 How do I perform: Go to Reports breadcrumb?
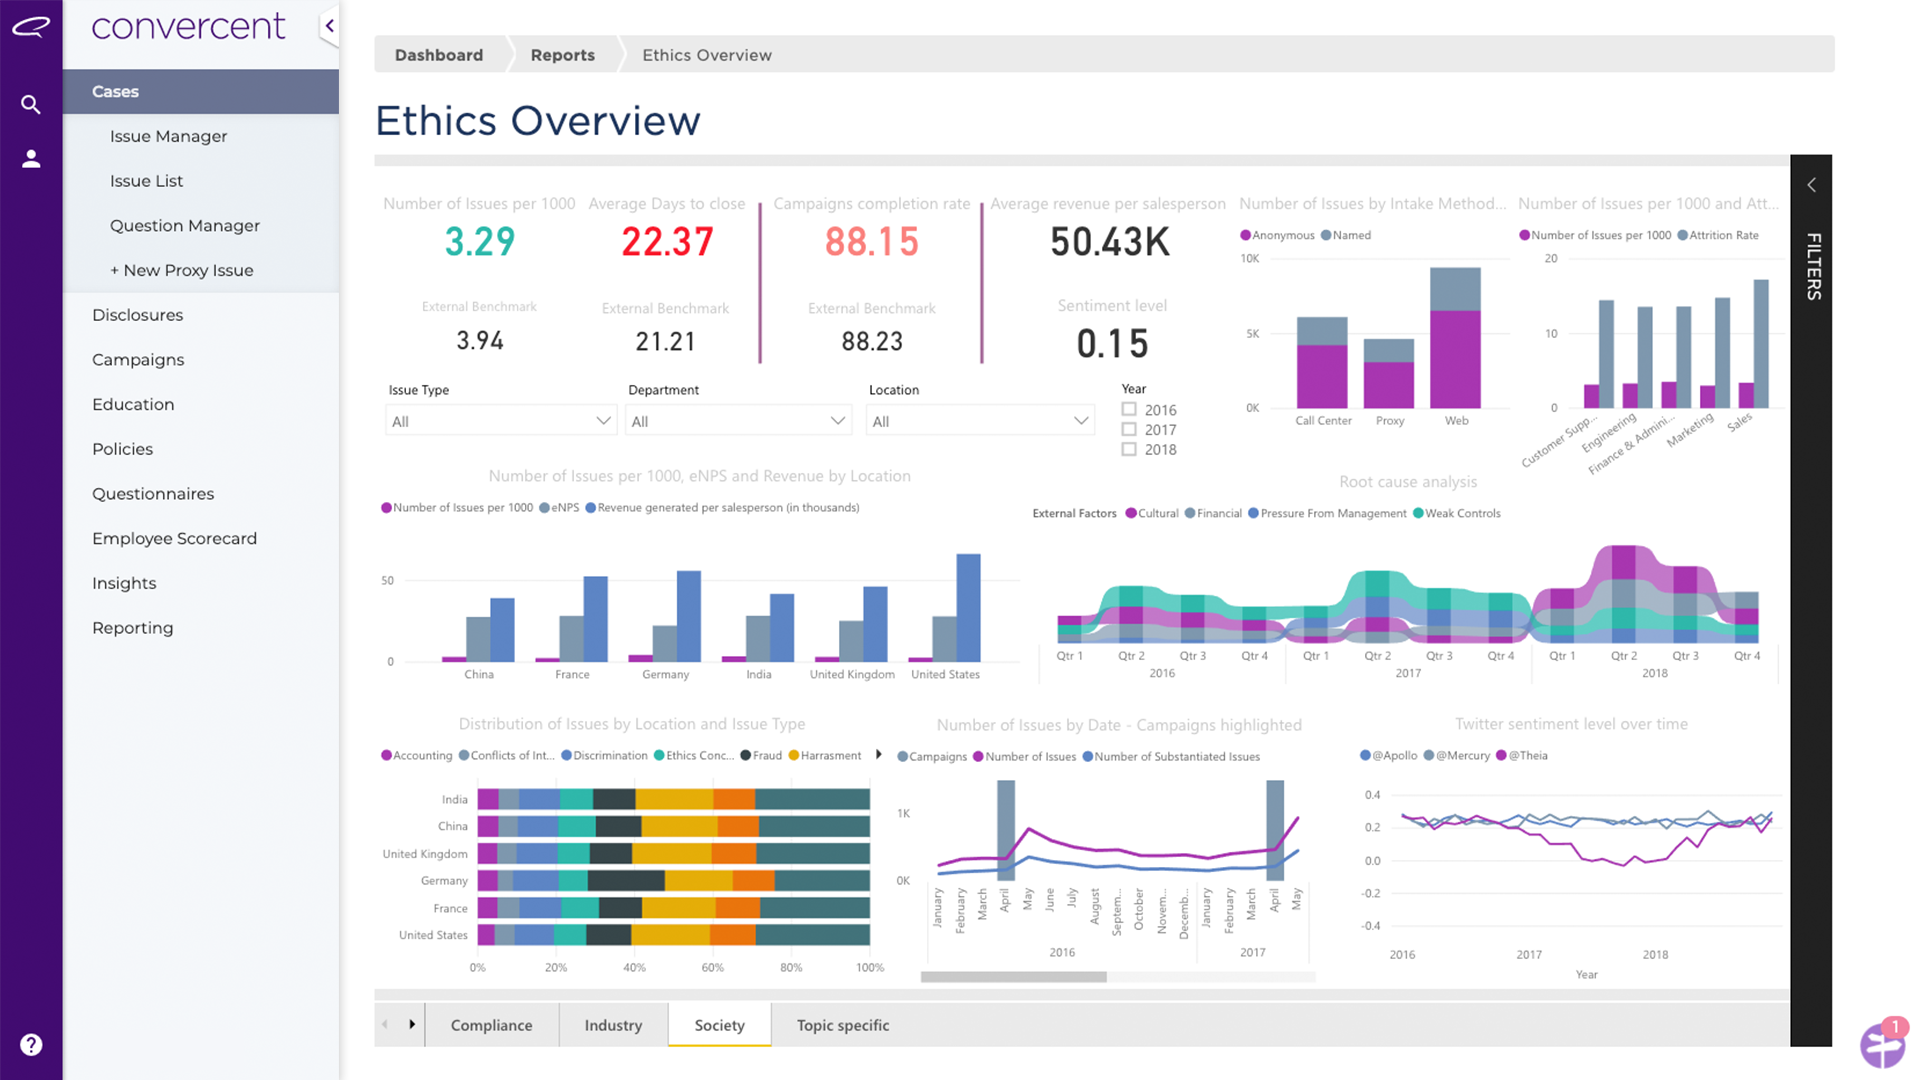click(x=562, y=55)
